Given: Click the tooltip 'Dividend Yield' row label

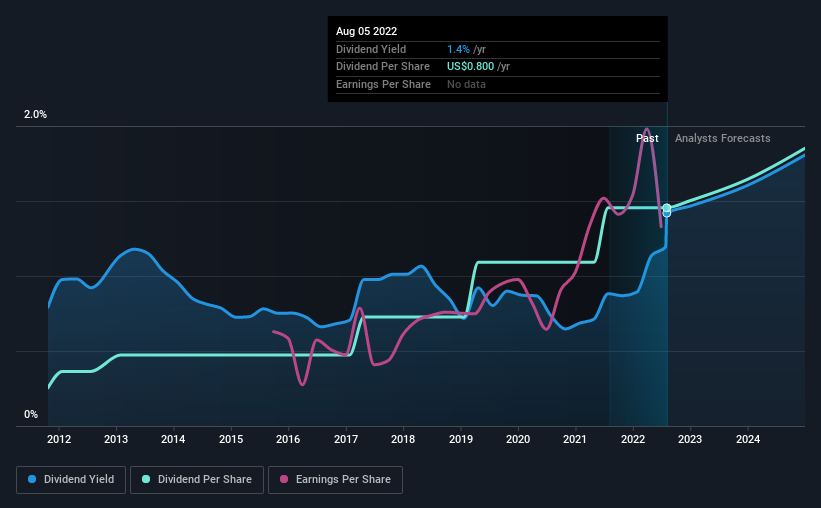Looking at the screenshot, I should click(371, 49).
